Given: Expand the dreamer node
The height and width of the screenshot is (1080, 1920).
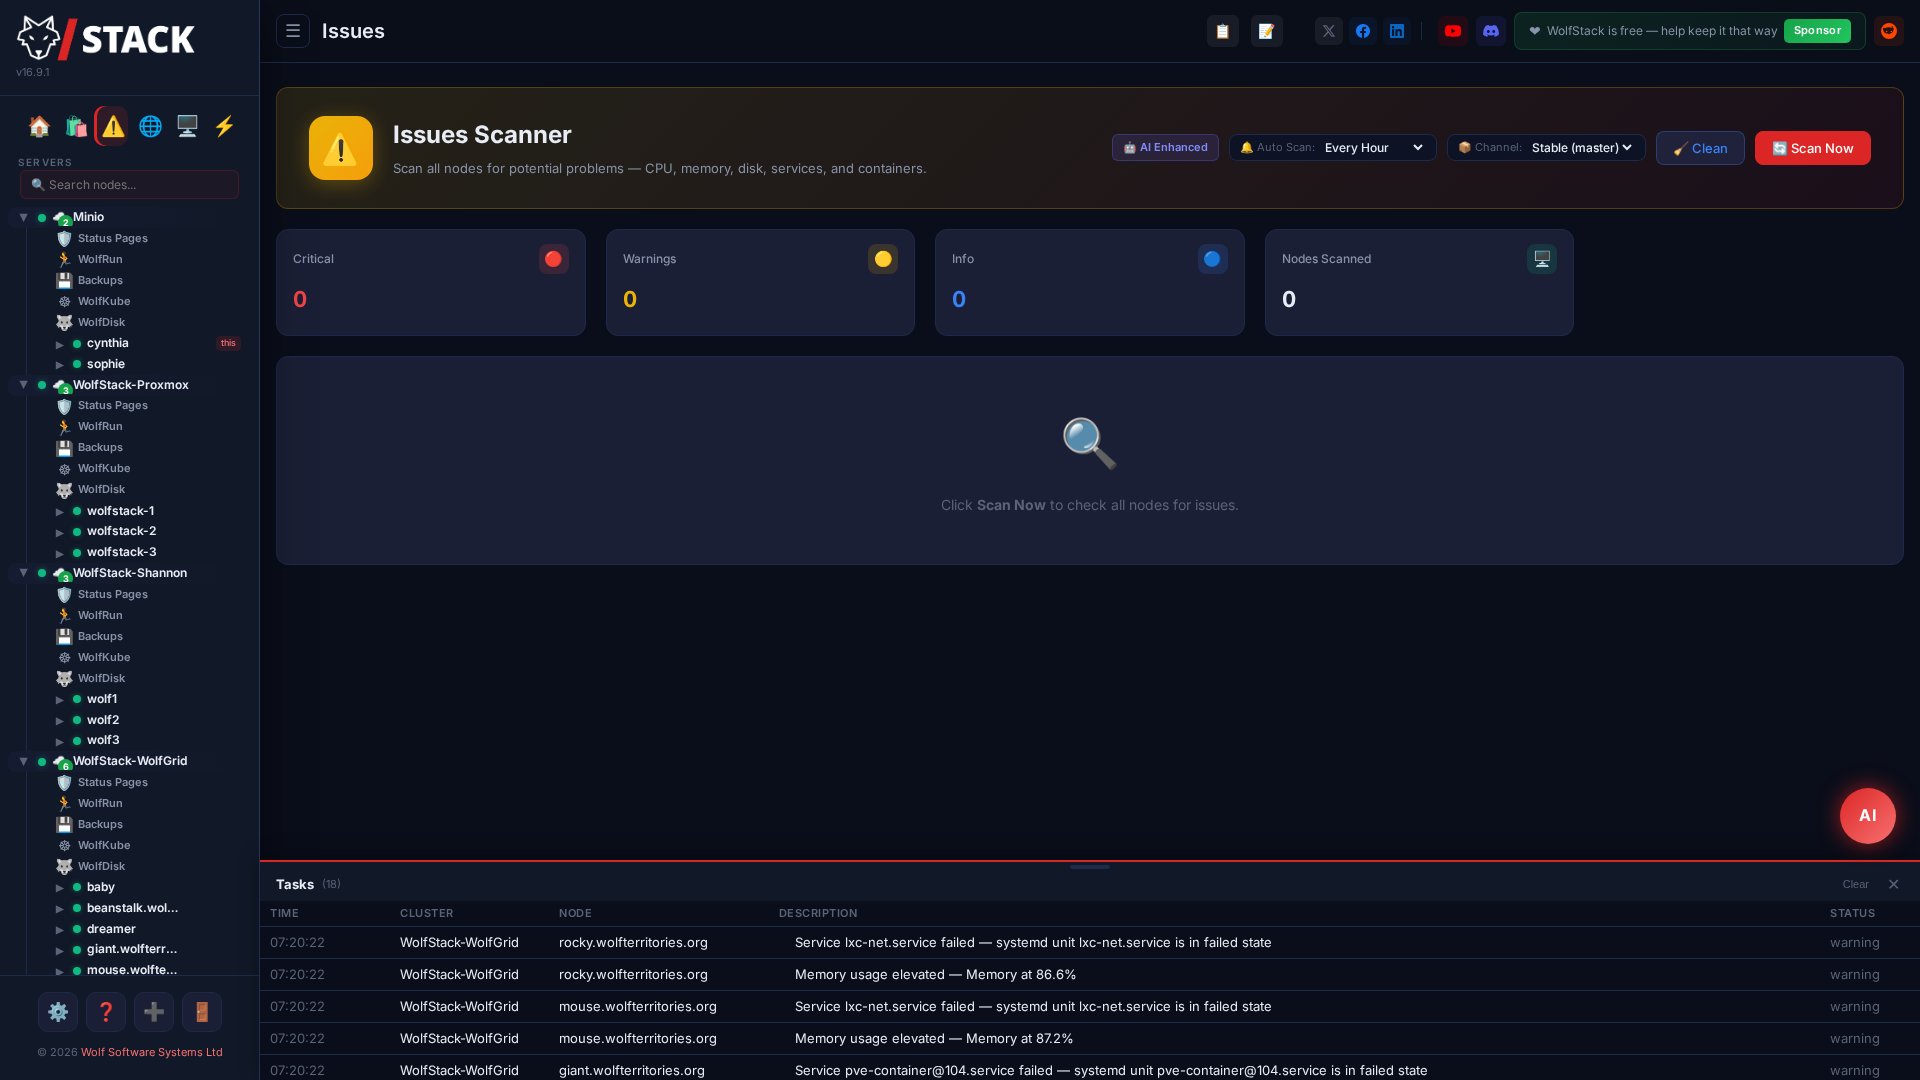Looking at the screenshot, I should tap(60, 930).
